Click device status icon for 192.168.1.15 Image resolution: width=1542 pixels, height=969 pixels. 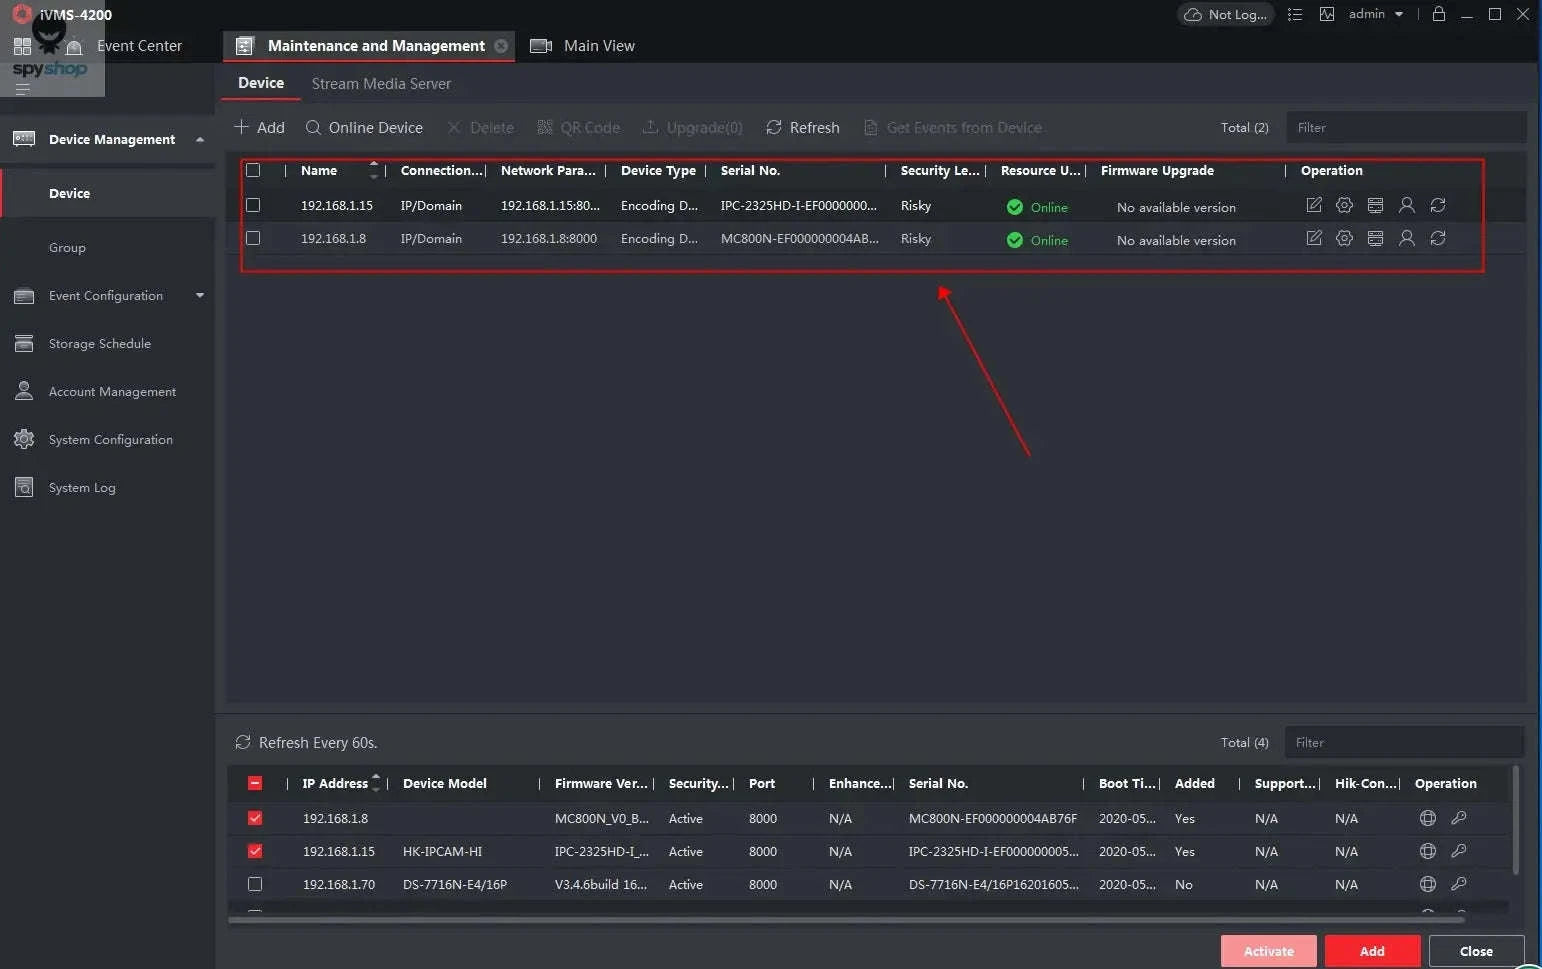[1375, 205]
